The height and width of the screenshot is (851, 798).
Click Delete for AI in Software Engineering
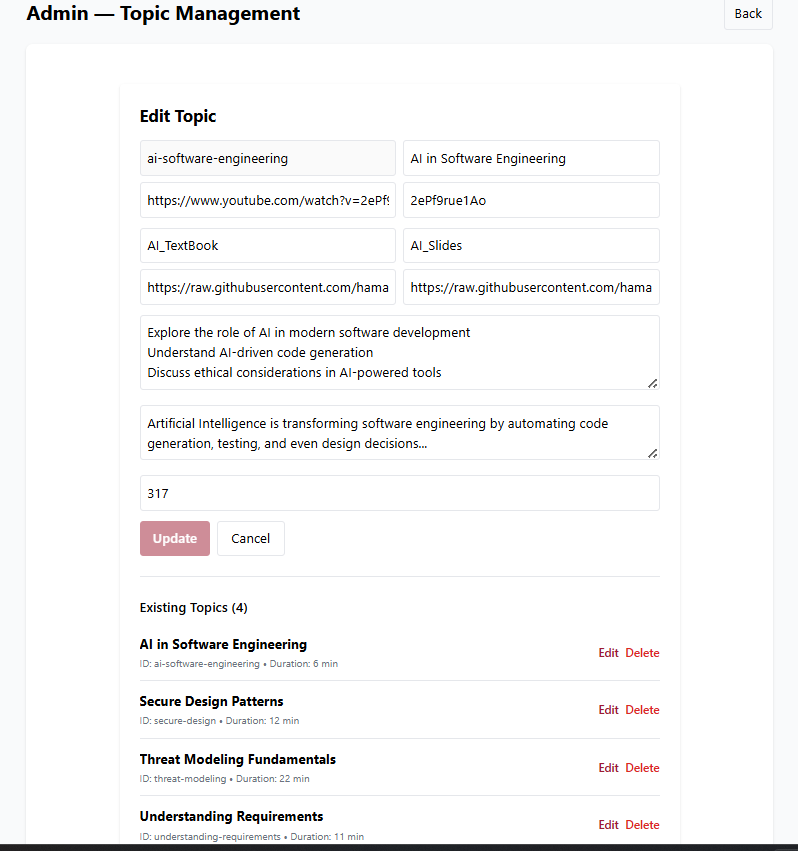click(x=642, y=652)
